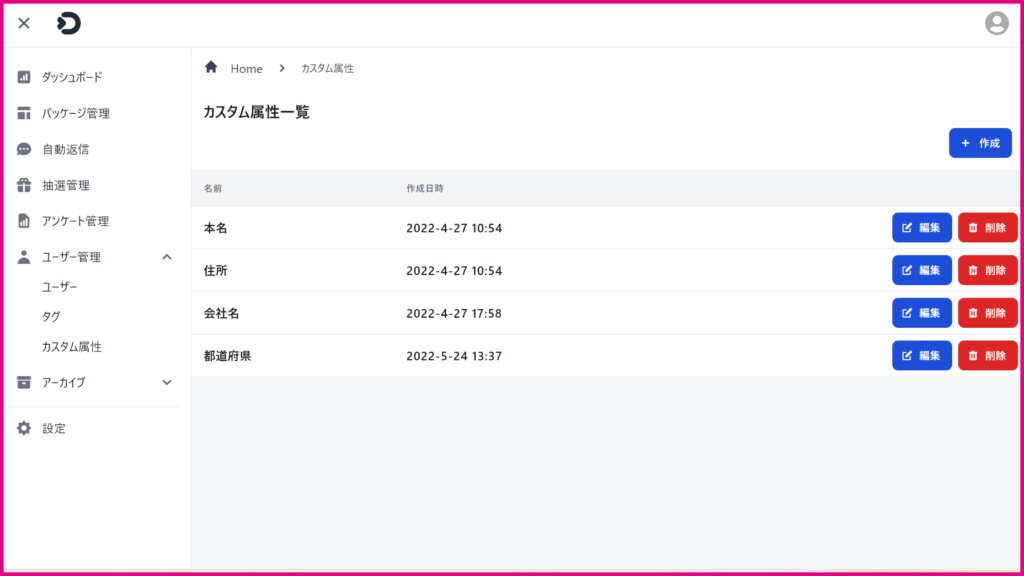Click the ユーザー管理 person icon
Screen dimensions: 1024x576
[x=24, y=257]
